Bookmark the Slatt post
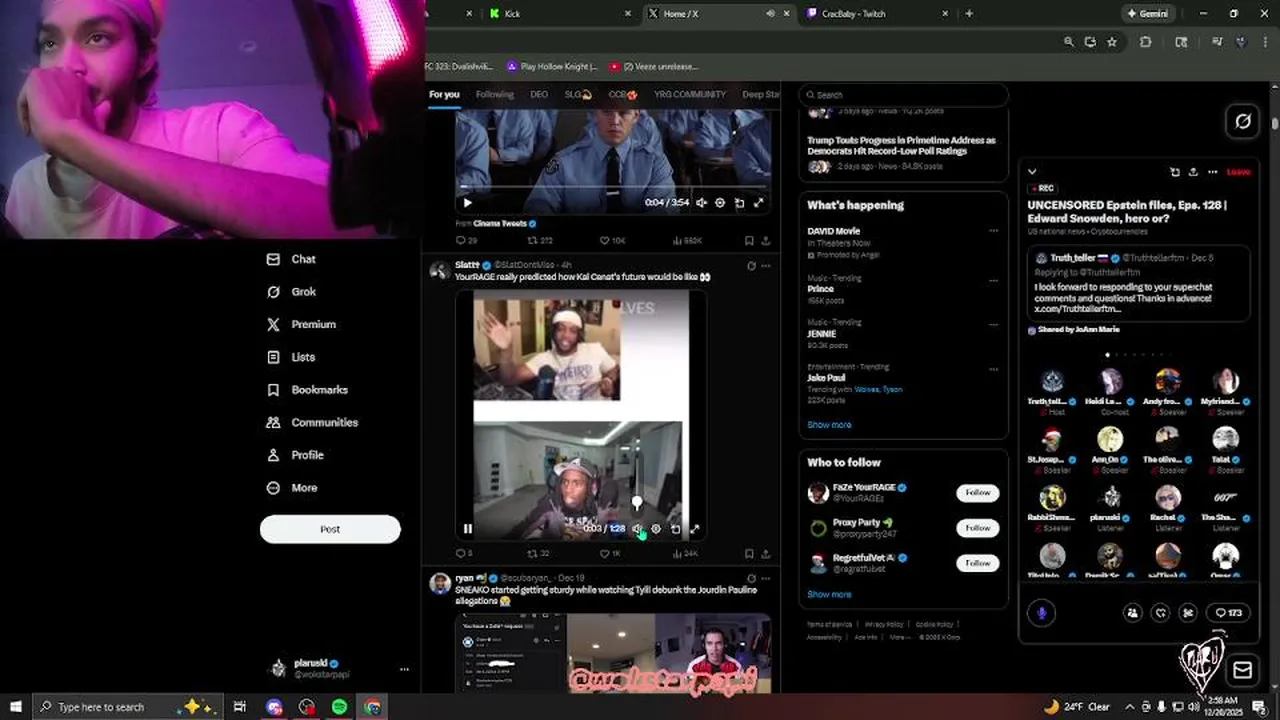 749,554
